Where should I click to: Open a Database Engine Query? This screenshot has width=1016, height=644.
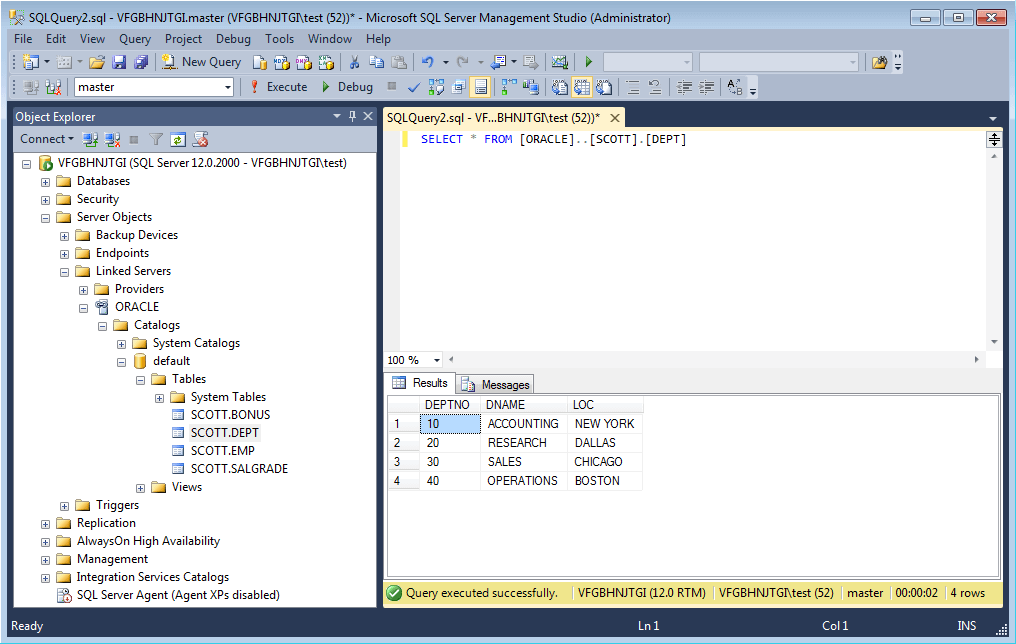point(260,62)
